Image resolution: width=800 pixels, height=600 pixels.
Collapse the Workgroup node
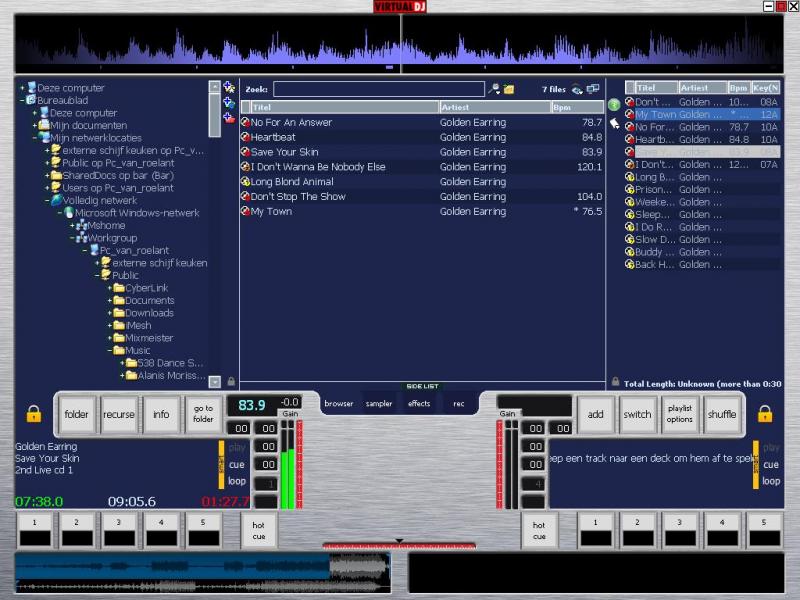(72, 238)
